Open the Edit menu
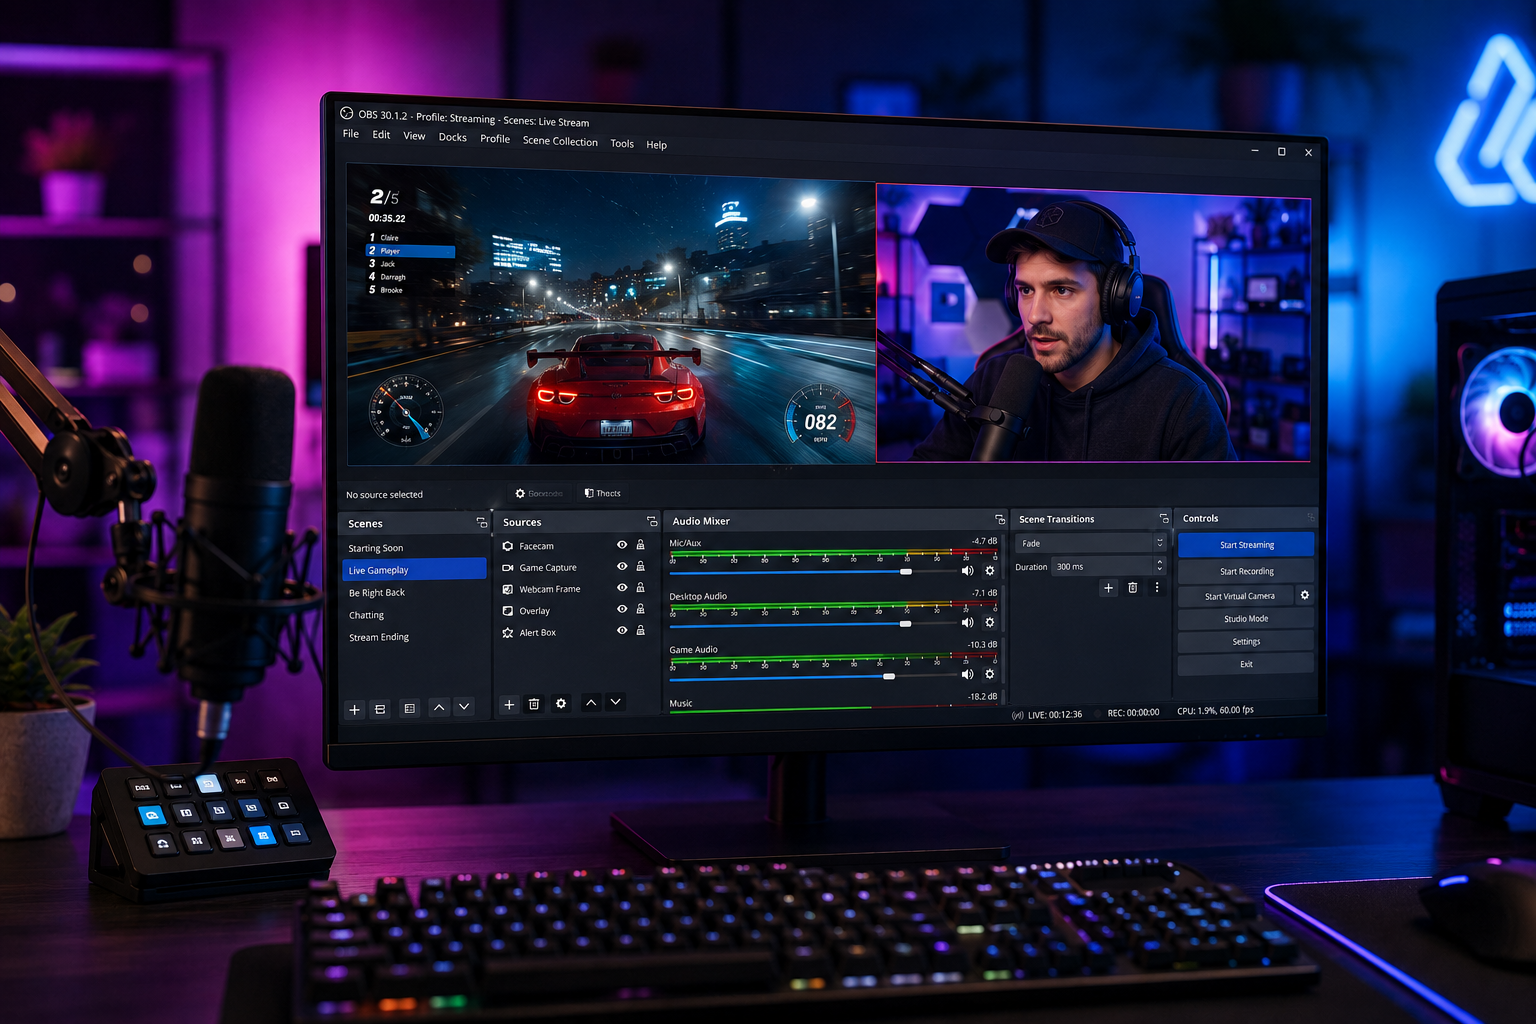This screenshot has width=1536, height=1024. coord(382,135)
